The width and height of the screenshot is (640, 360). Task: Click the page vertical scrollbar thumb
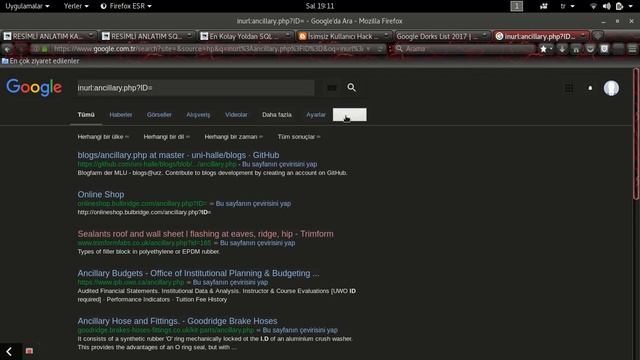[636, 134]
